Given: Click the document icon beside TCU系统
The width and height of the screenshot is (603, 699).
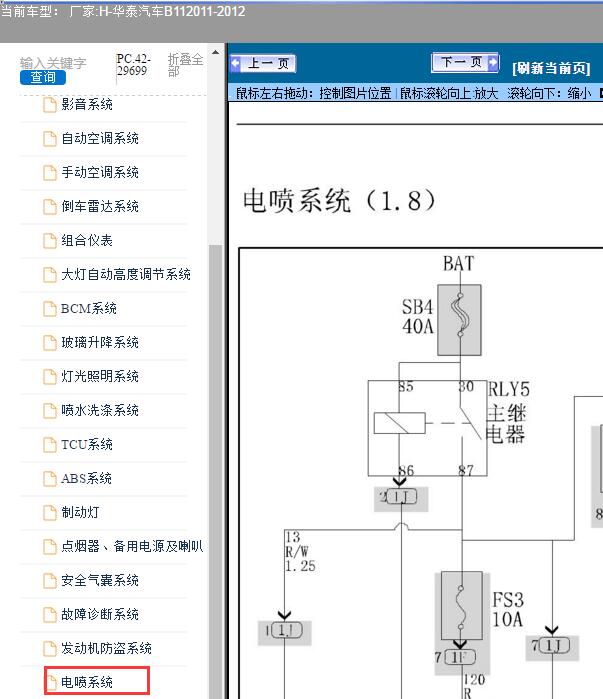Looking at the screenshot, I should pos(50,444).
